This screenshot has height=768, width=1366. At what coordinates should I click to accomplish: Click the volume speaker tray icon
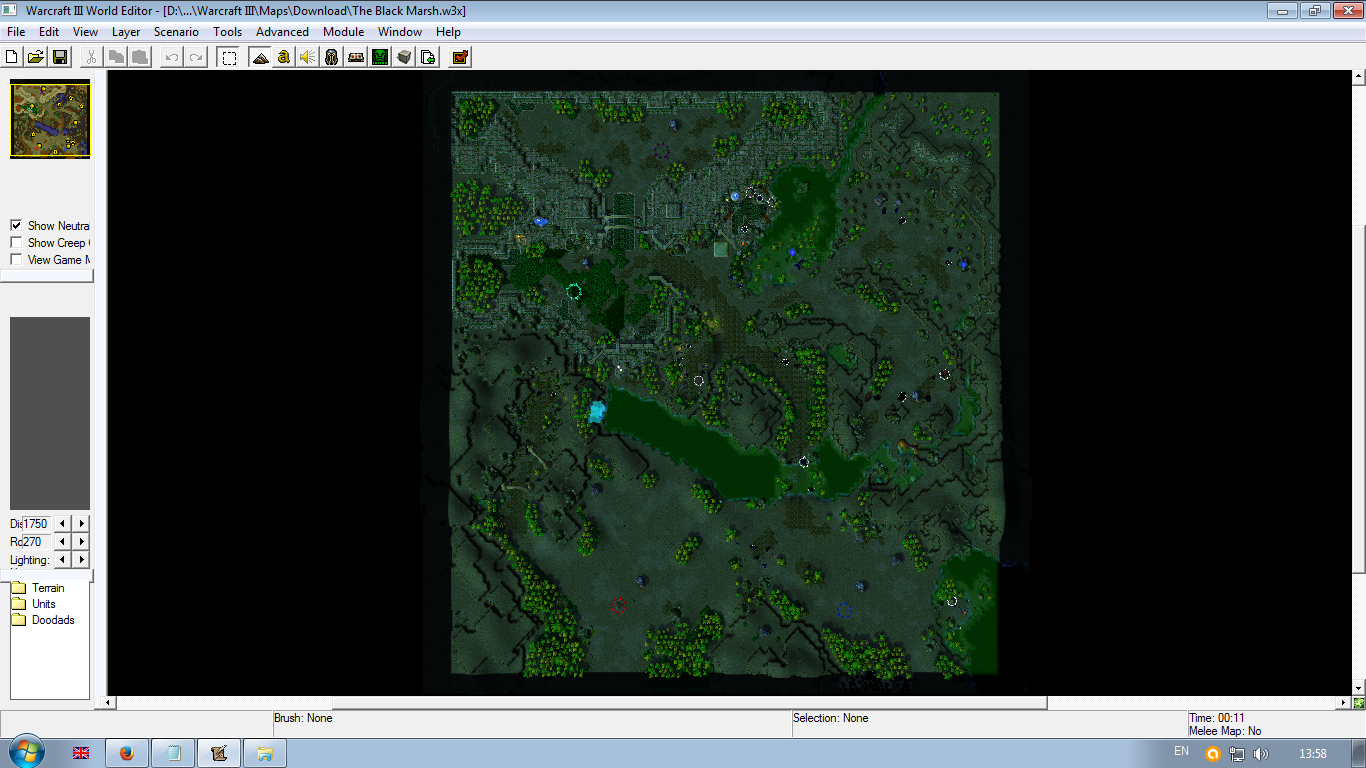1260,754
